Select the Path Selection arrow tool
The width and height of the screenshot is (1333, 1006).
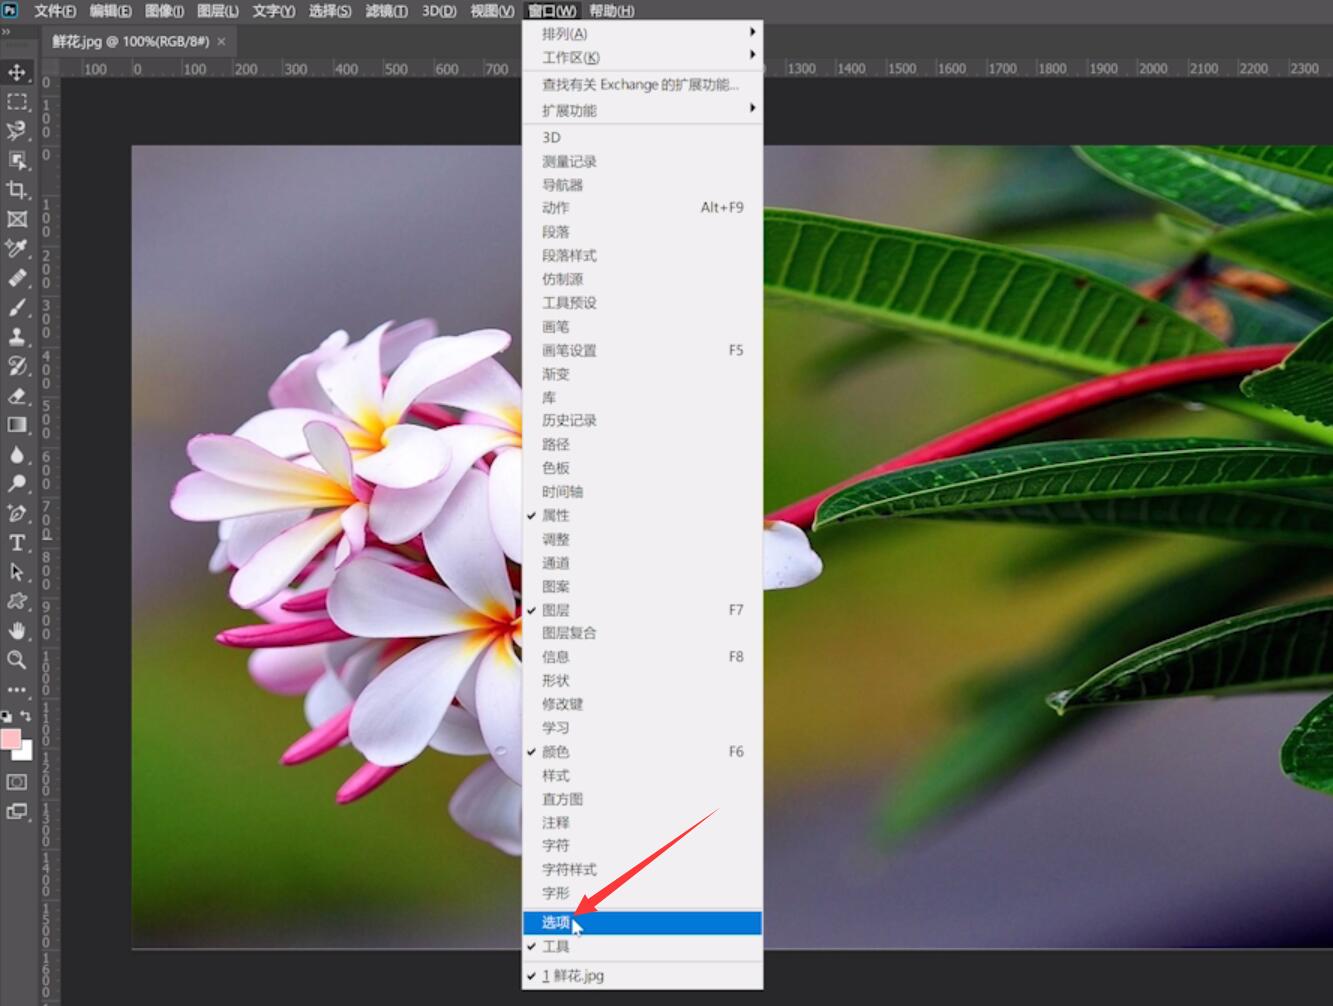tap(17, 572)
